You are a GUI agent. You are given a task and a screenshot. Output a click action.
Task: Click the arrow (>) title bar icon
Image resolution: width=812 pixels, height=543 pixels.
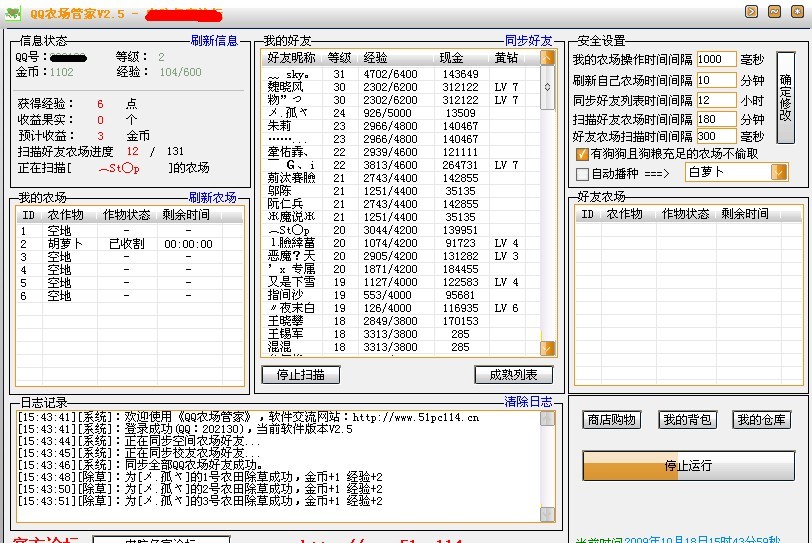[x=751, y=11]
